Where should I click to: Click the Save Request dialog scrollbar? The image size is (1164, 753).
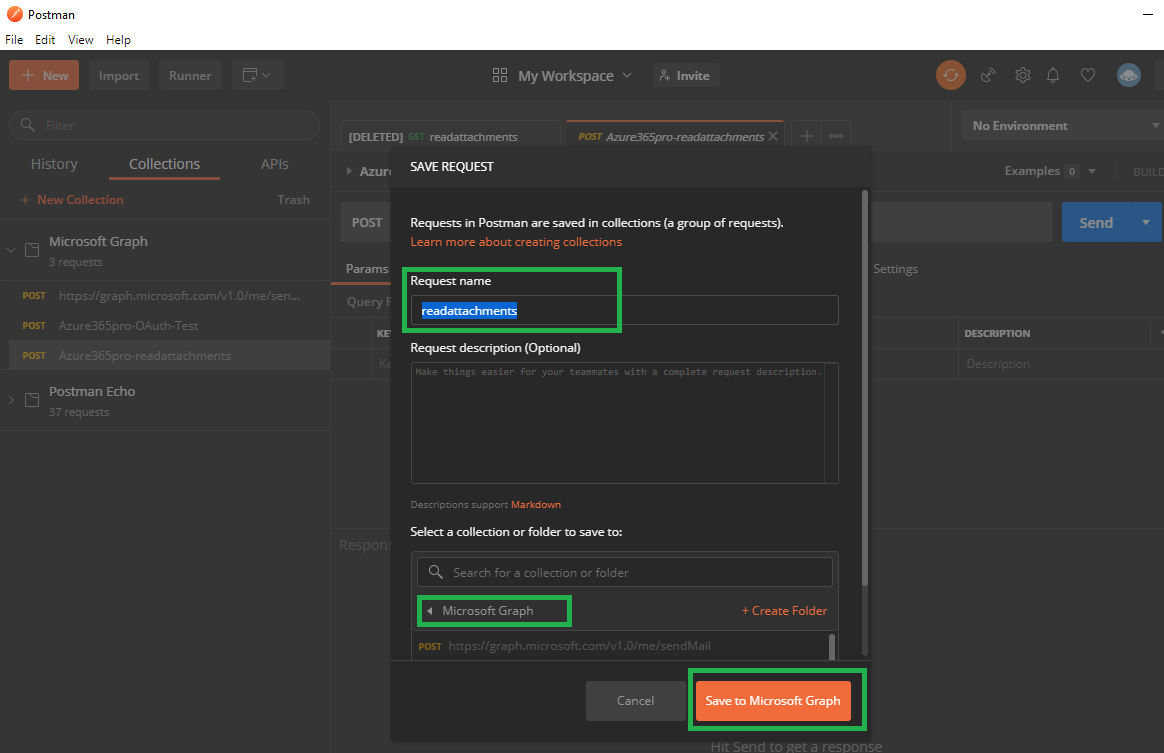pyautogui.click(x=864, y=388)
